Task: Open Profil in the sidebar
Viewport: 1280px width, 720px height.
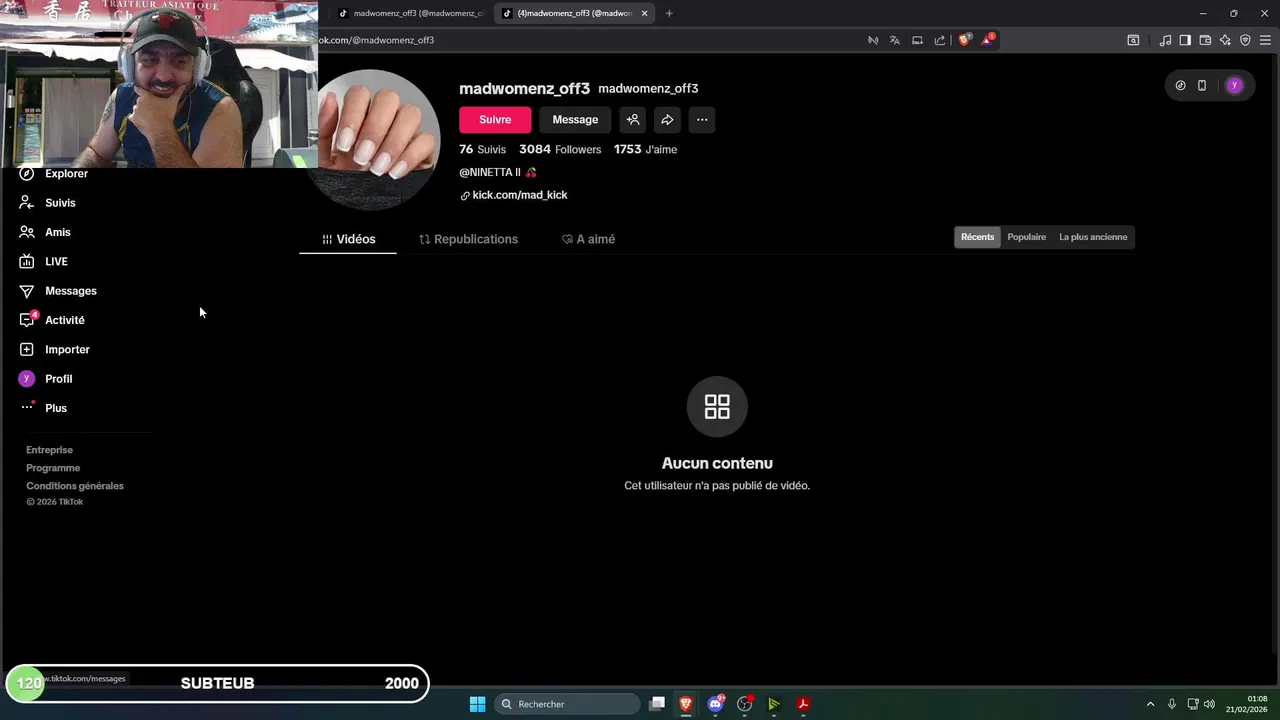Action: pos(46,379)
